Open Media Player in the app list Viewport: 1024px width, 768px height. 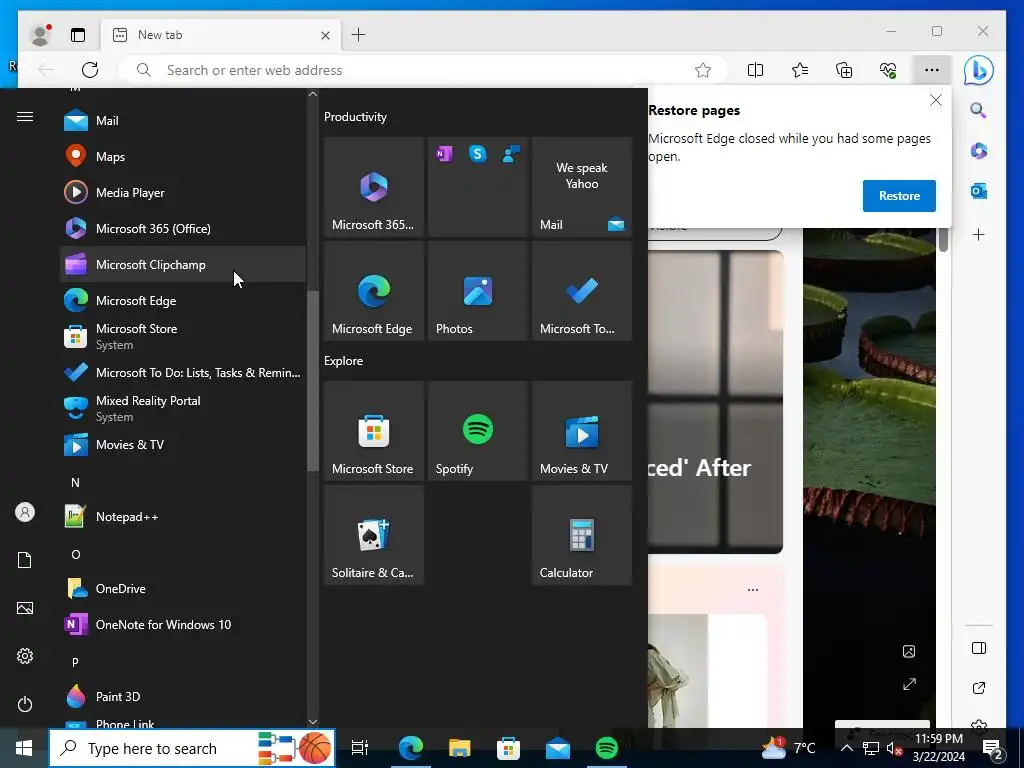[182, 193]
